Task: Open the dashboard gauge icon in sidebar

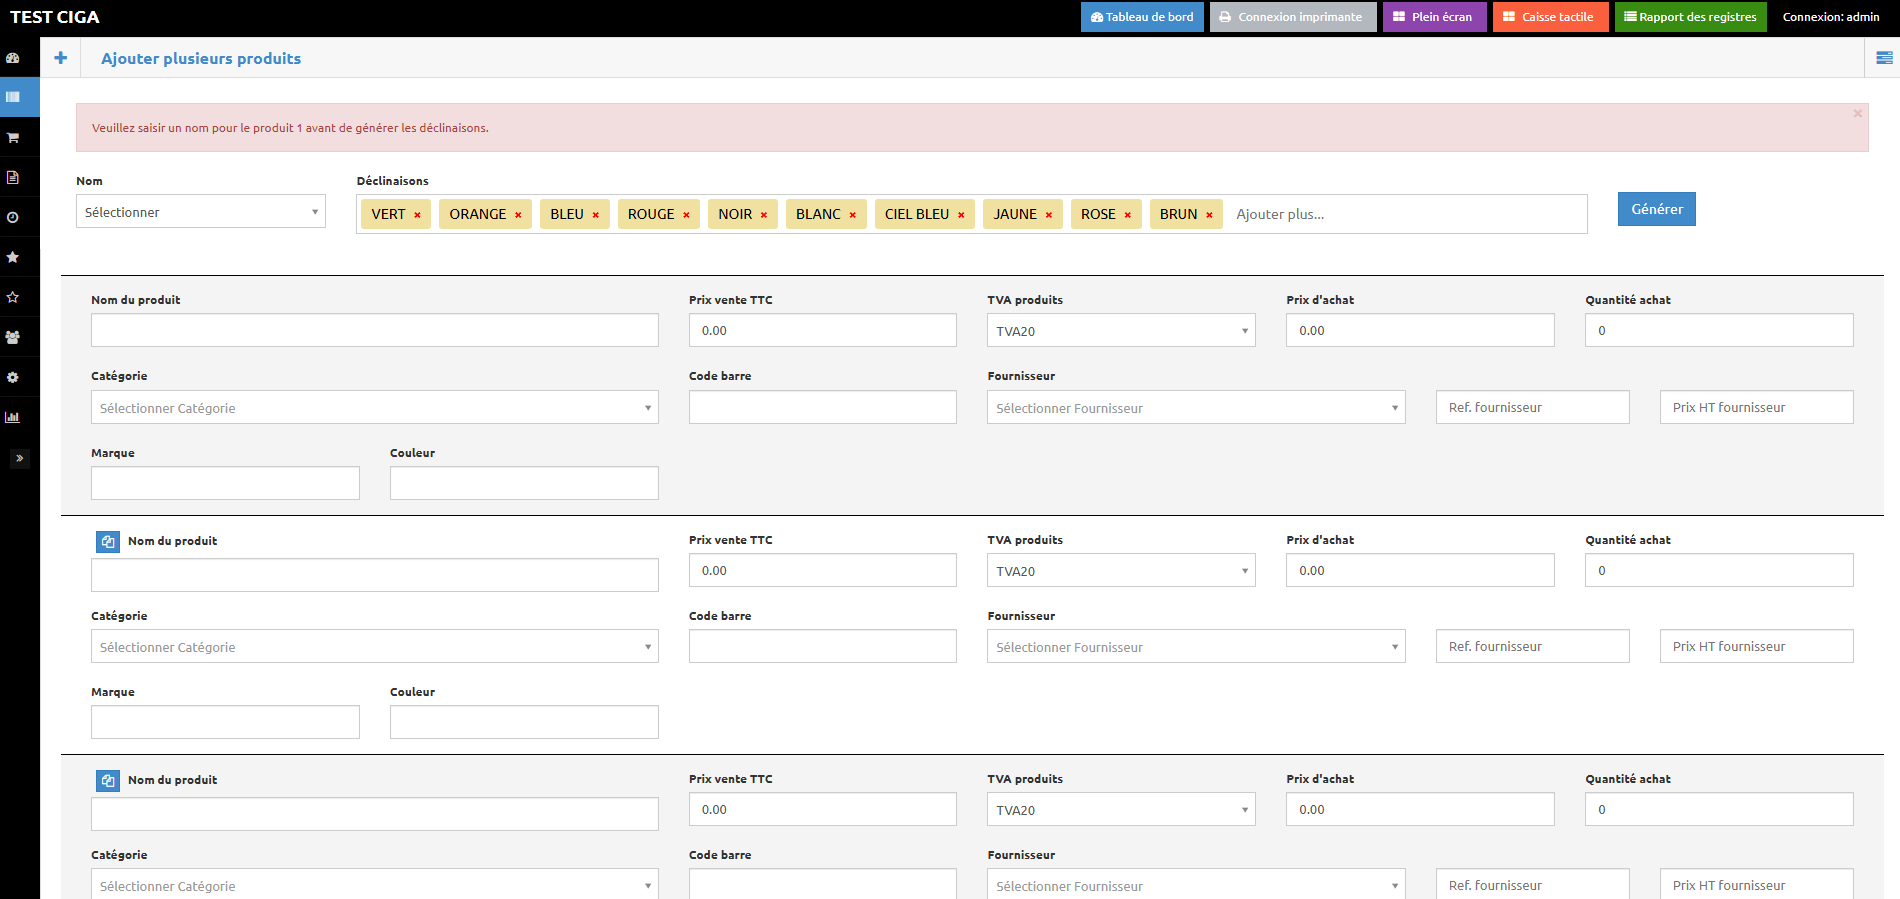Action: click(x=13, y=58)
